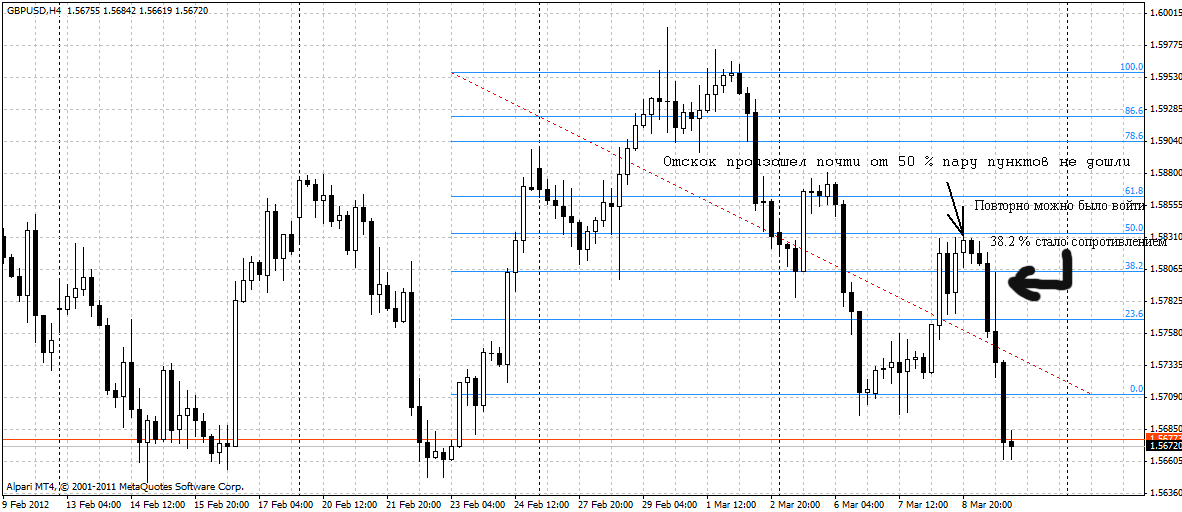Click price 1.56850 on the price axis
Screen dimensions: 1182x512
point(1166,428)
